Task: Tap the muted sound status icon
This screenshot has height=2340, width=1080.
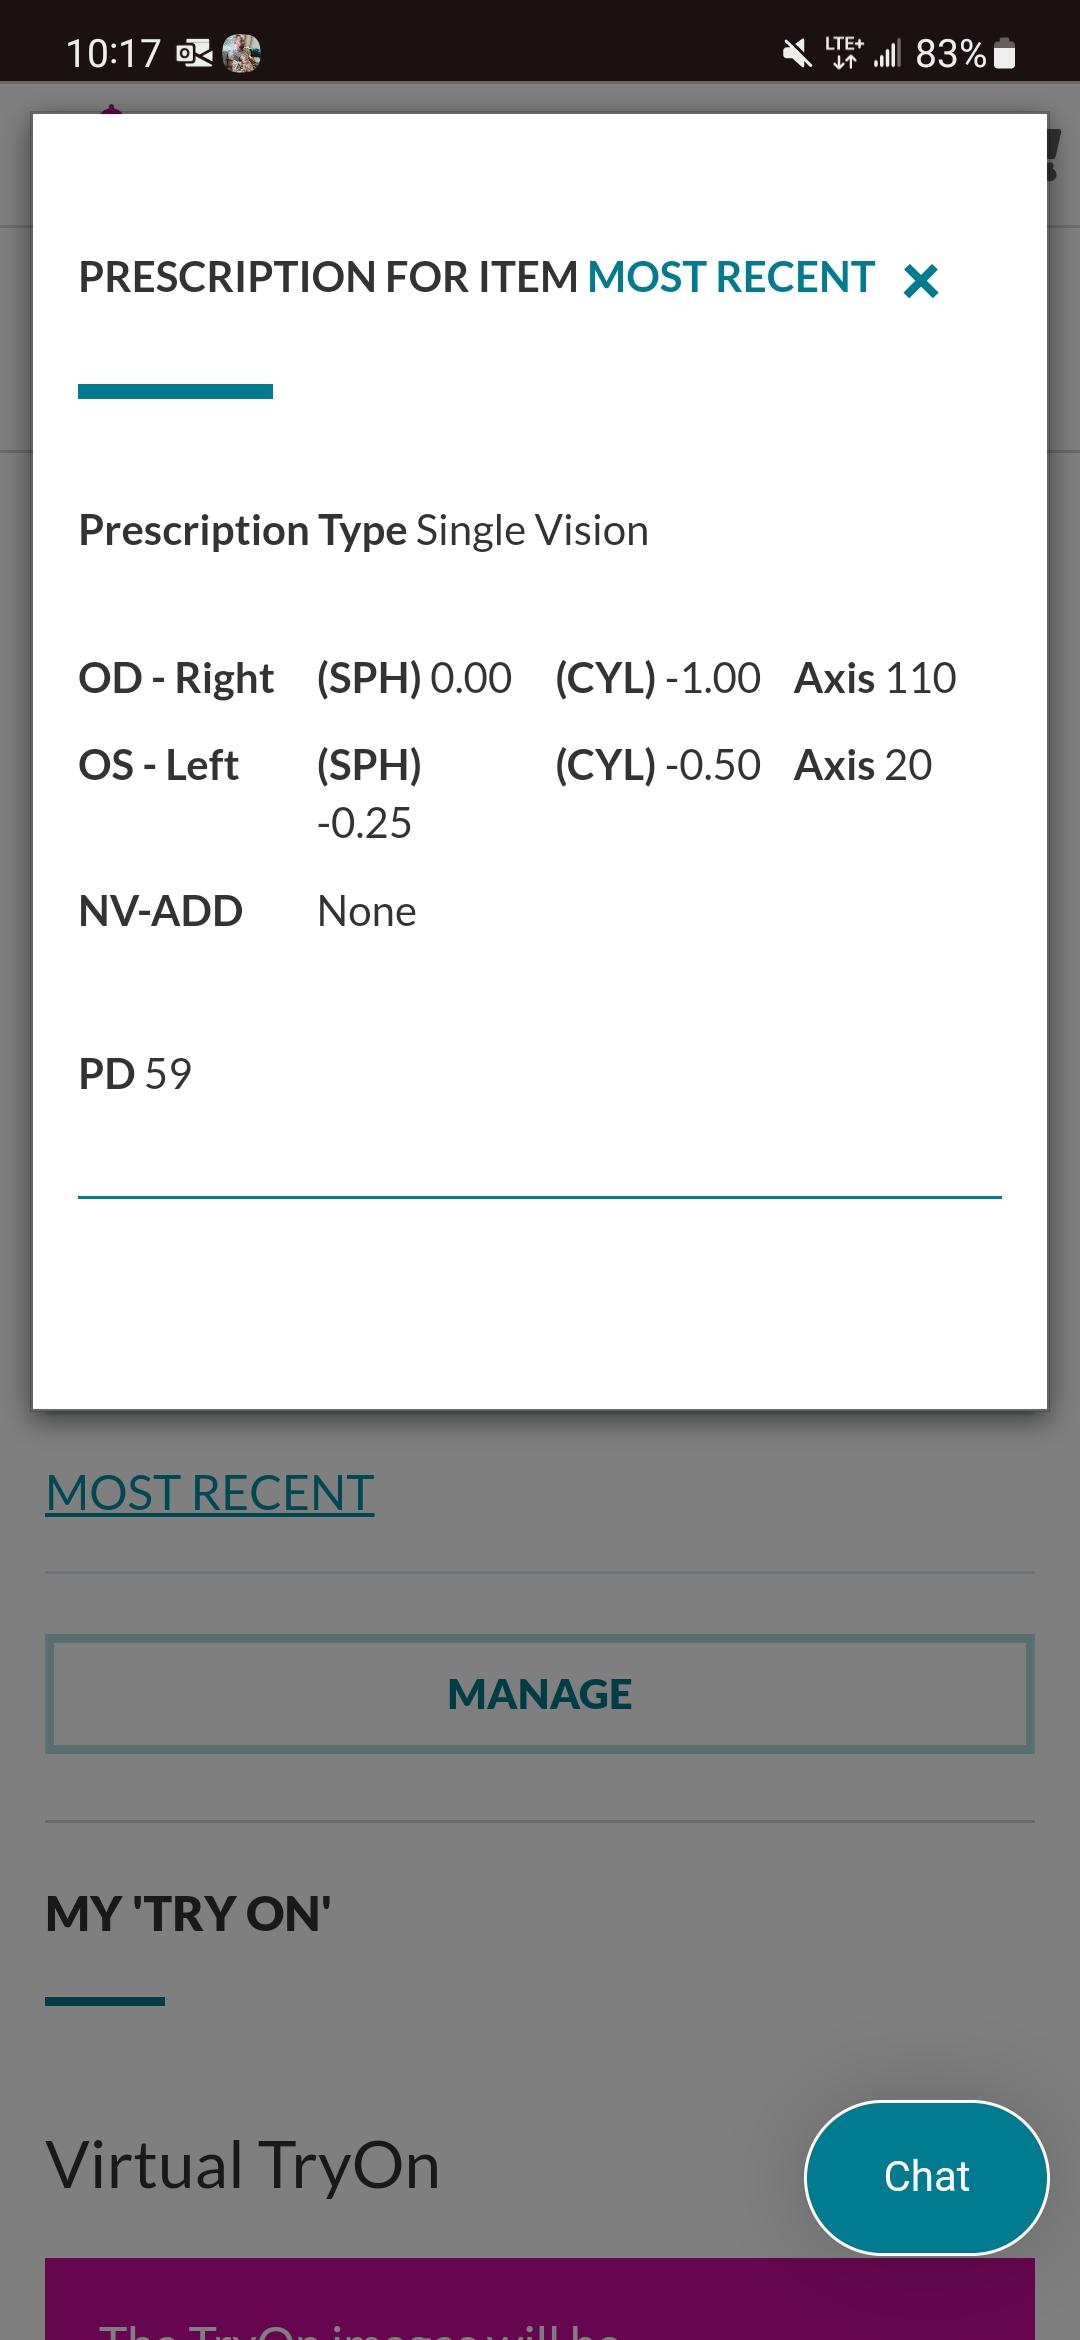Action: pos(797,53)
